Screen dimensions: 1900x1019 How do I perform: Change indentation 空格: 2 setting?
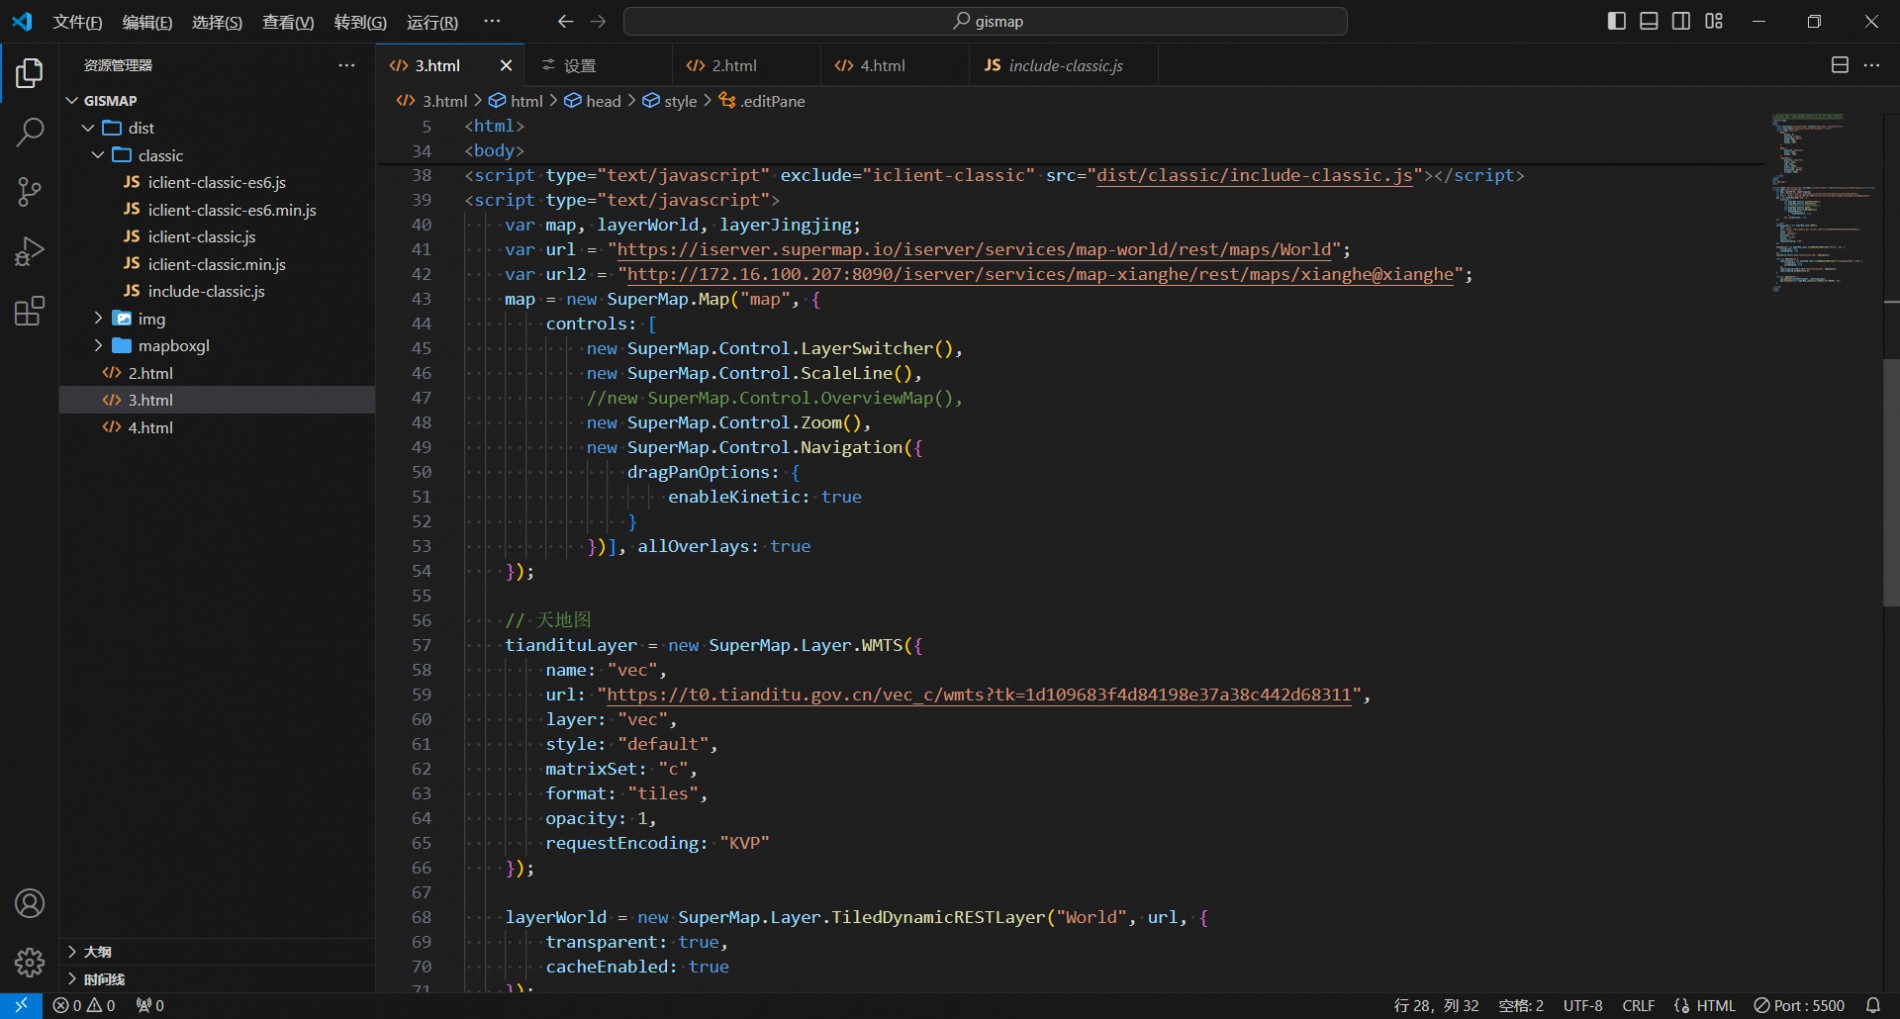coord(1521,1006)
